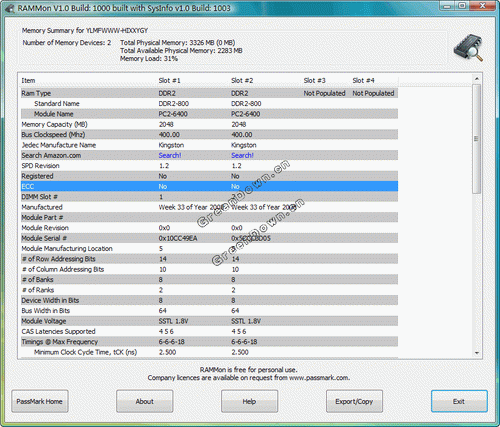Select the # of Row Addressing Bits row
The width and height of the screenshot is (500, 427).
209,259
